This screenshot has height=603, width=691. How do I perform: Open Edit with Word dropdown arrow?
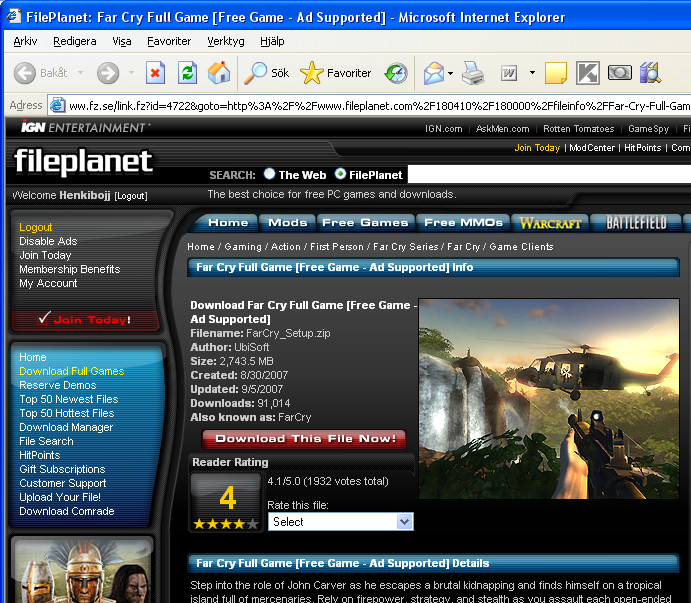tap(532, 73)
